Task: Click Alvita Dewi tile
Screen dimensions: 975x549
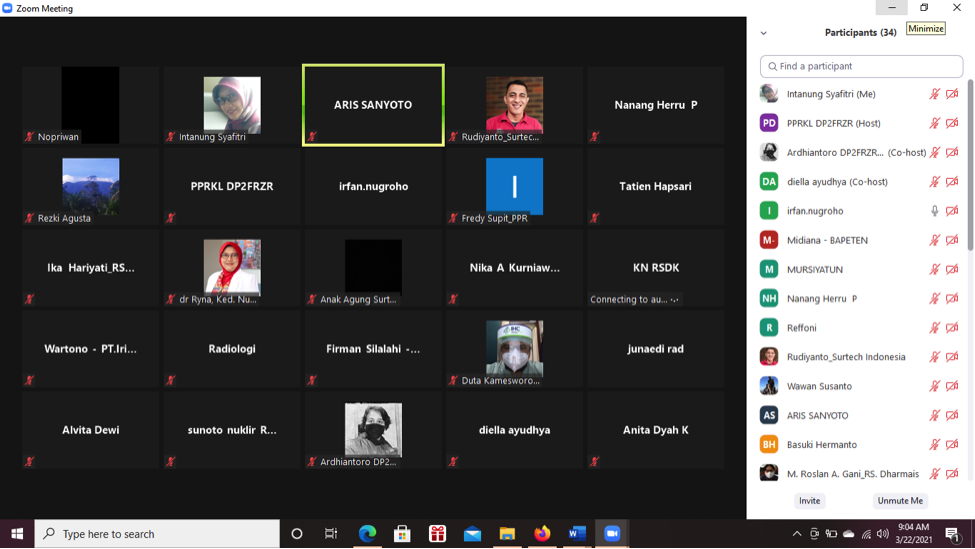Action: [x=91, y=430]
